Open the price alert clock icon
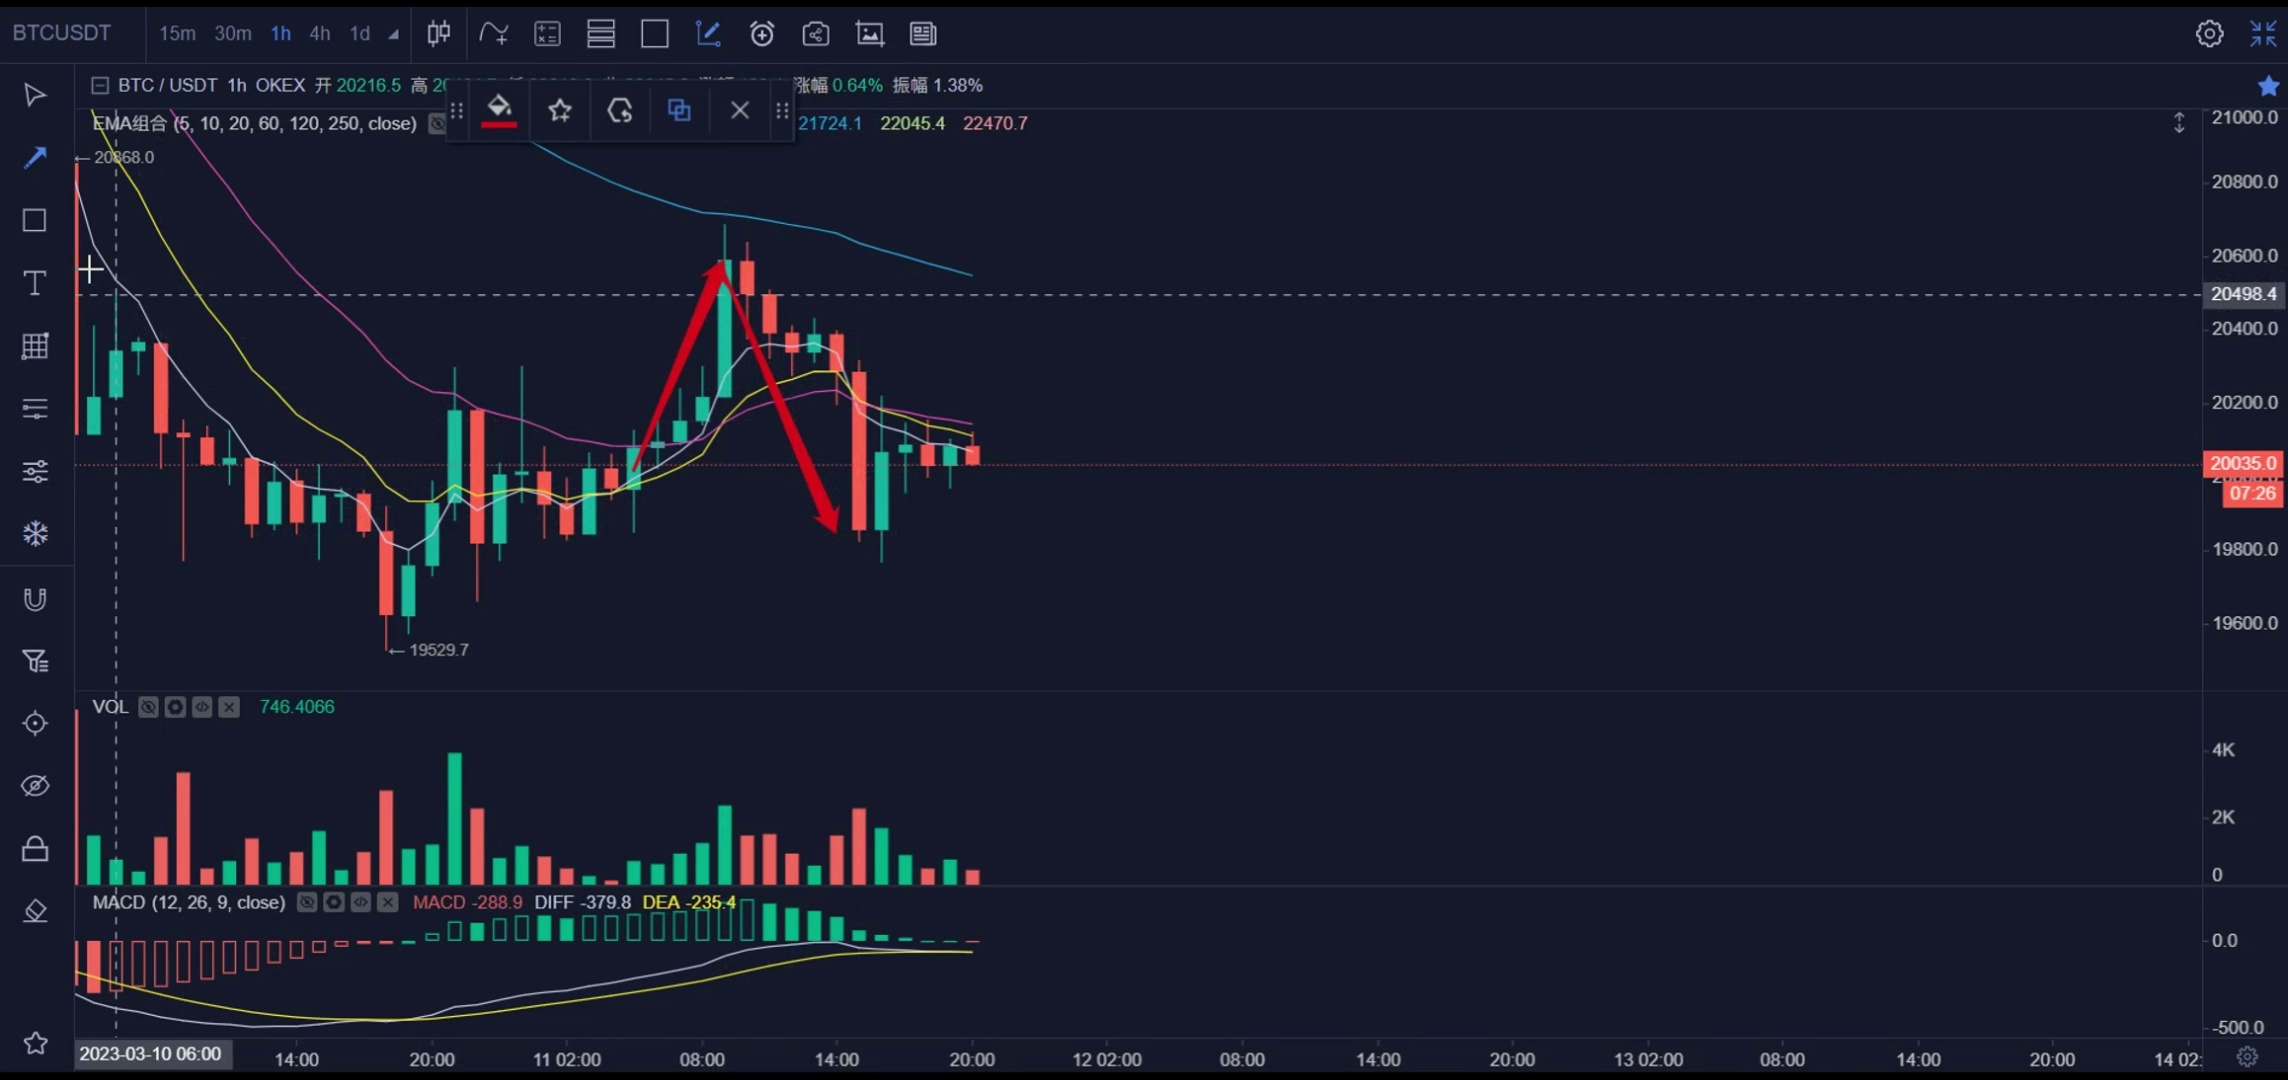The height and width of the screenshot is (1080, 2288). point(762,34)
